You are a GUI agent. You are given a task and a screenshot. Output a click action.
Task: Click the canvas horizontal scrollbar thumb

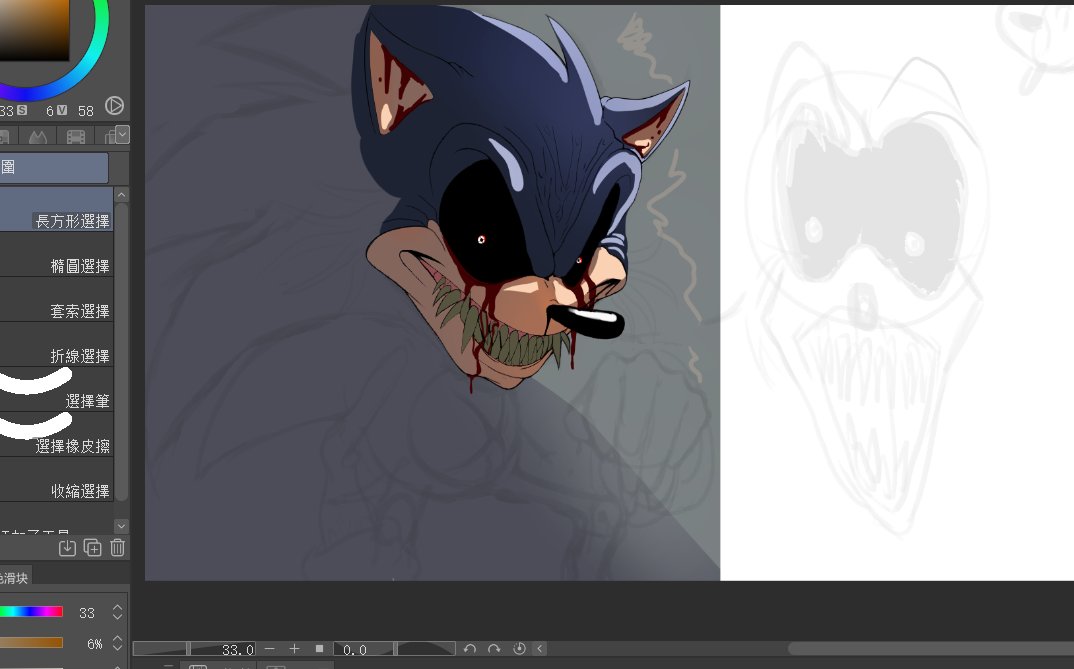coord(931,648)
